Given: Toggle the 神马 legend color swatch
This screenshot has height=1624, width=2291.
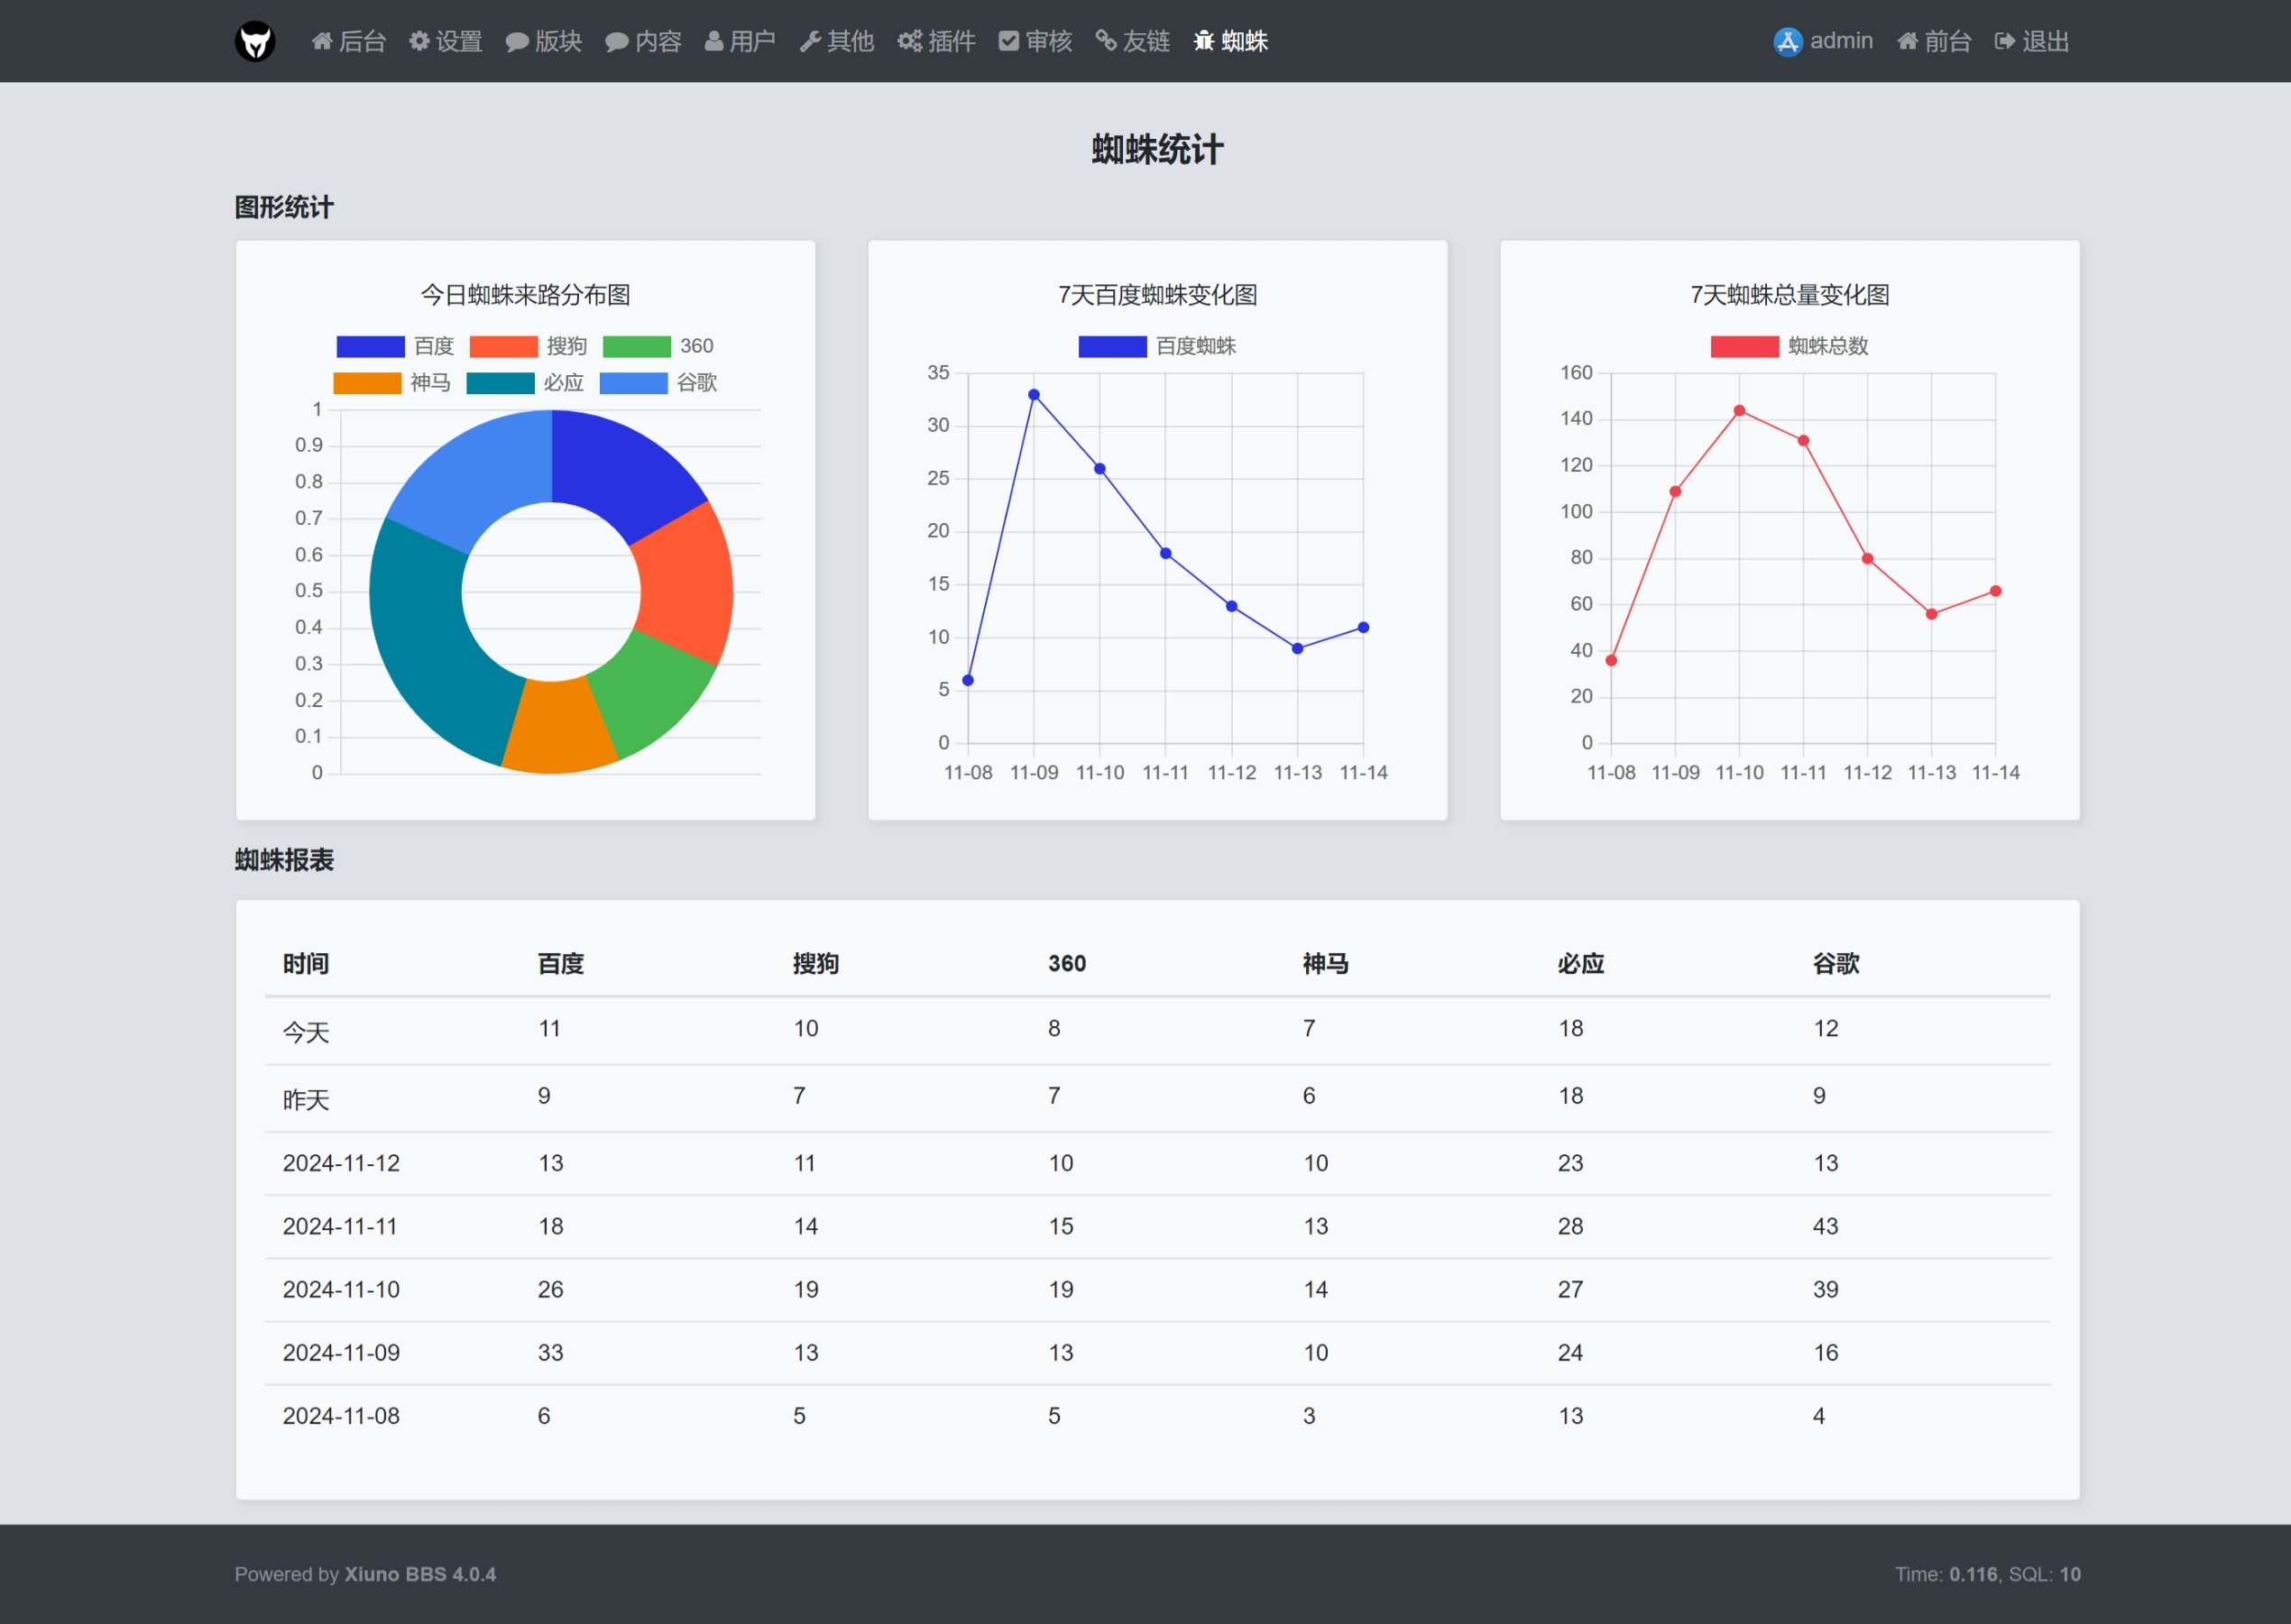Looking at the screenshot, I should (x=367, y=383).
